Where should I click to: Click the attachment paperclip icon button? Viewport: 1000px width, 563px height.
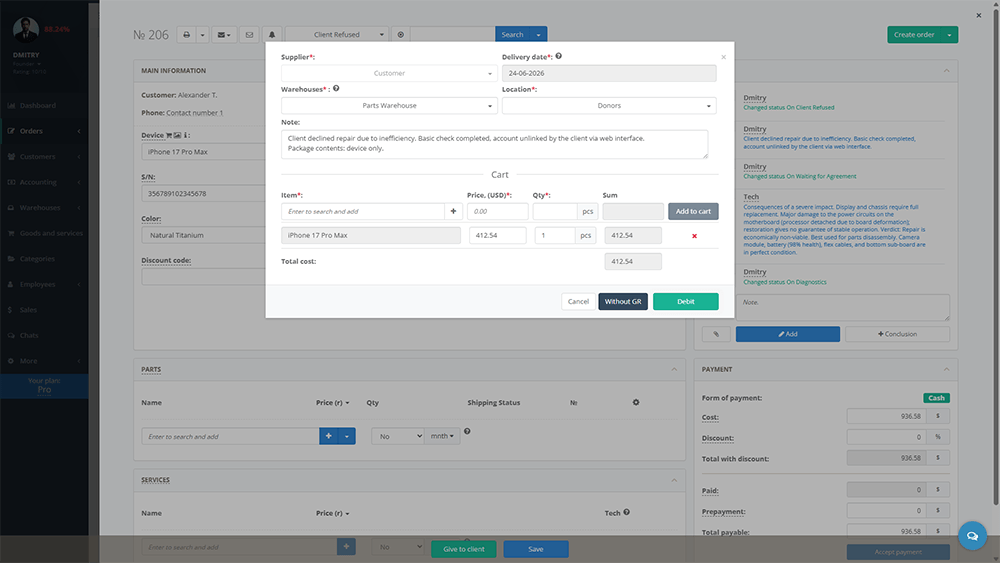click(x=716, y=334)
